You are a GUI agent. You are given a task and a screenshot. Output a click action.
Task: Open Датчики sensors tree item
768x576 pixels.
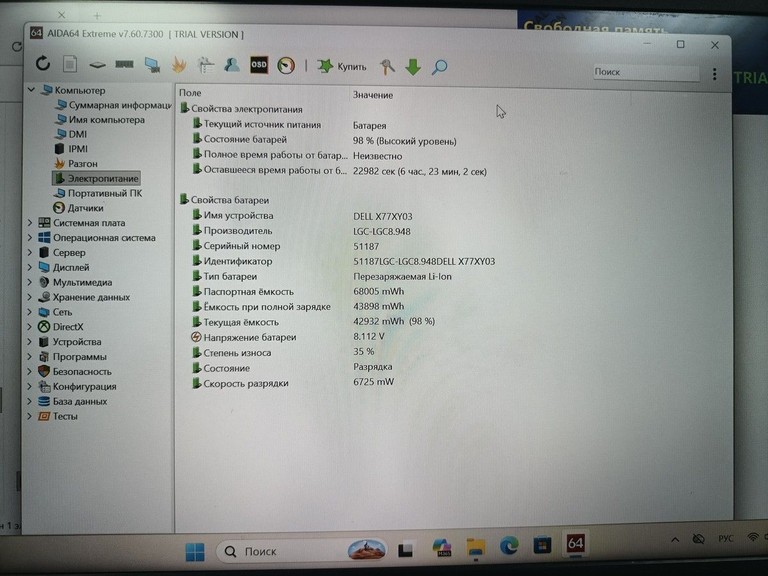coord(78,208)
